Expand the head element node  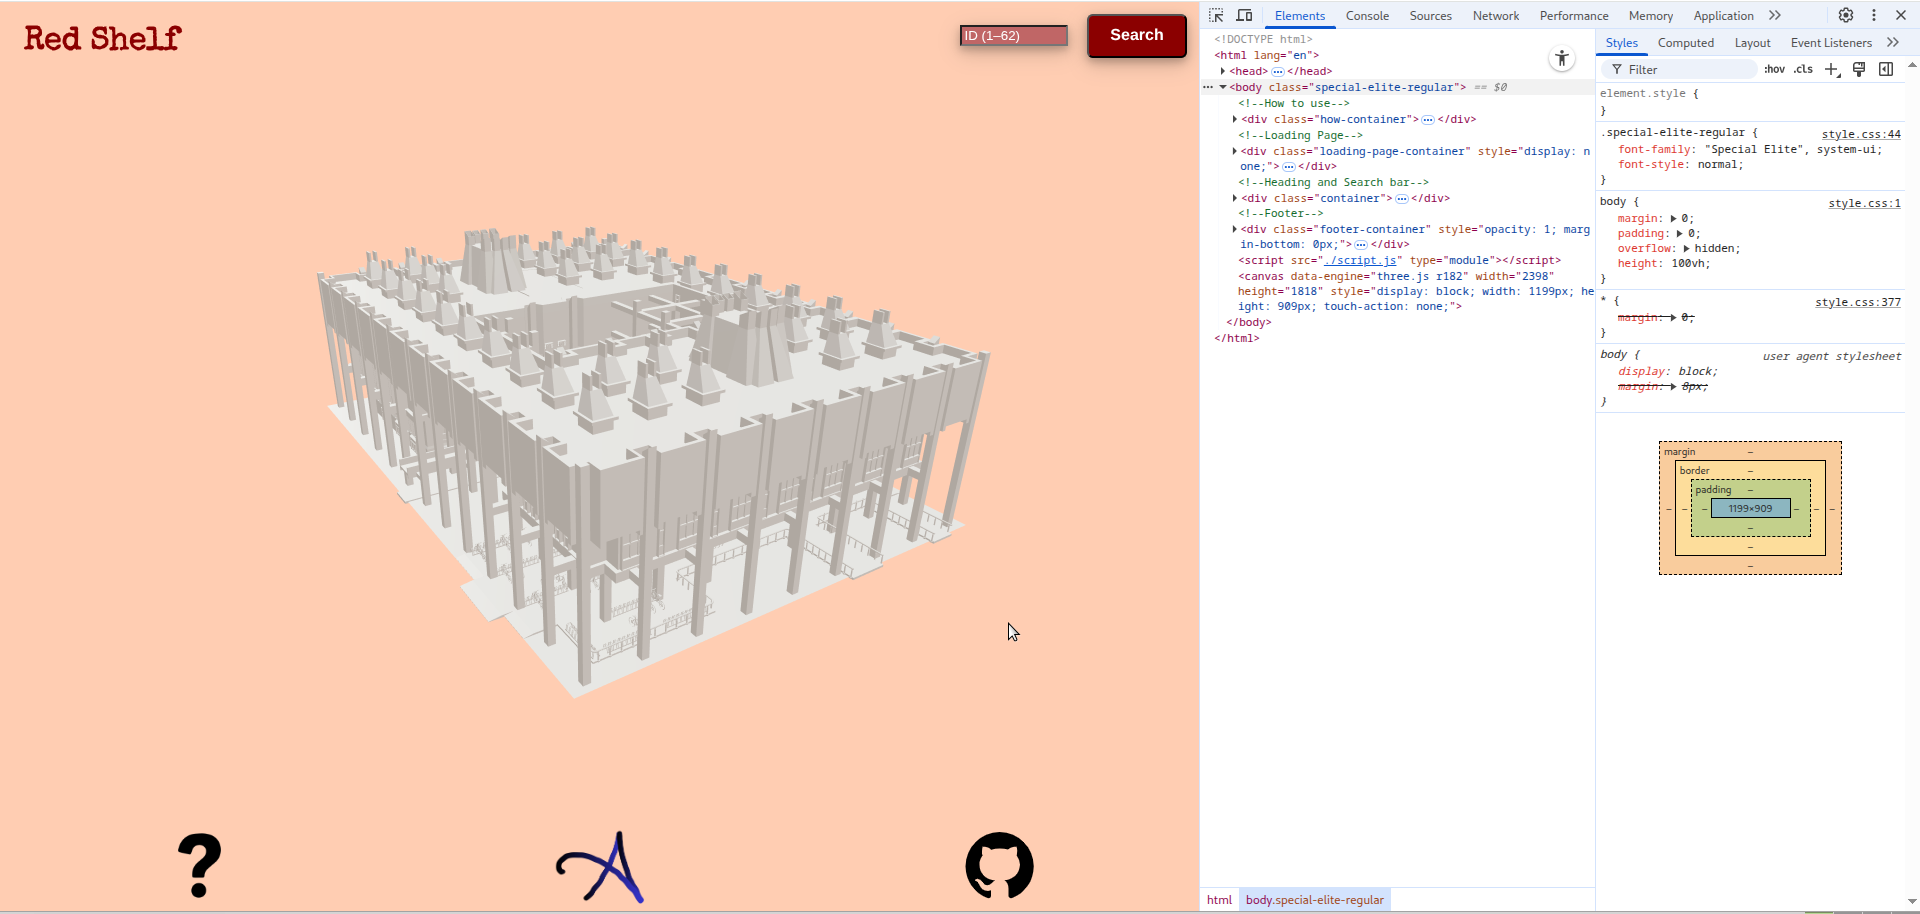[x=1223, y=71]
